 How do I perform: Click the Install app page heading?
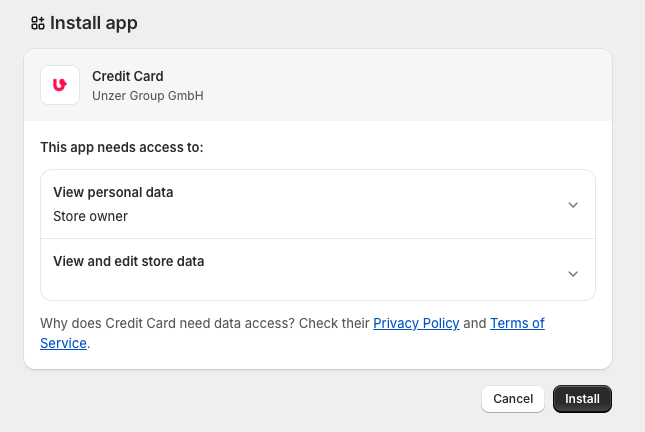coord(94,23)
